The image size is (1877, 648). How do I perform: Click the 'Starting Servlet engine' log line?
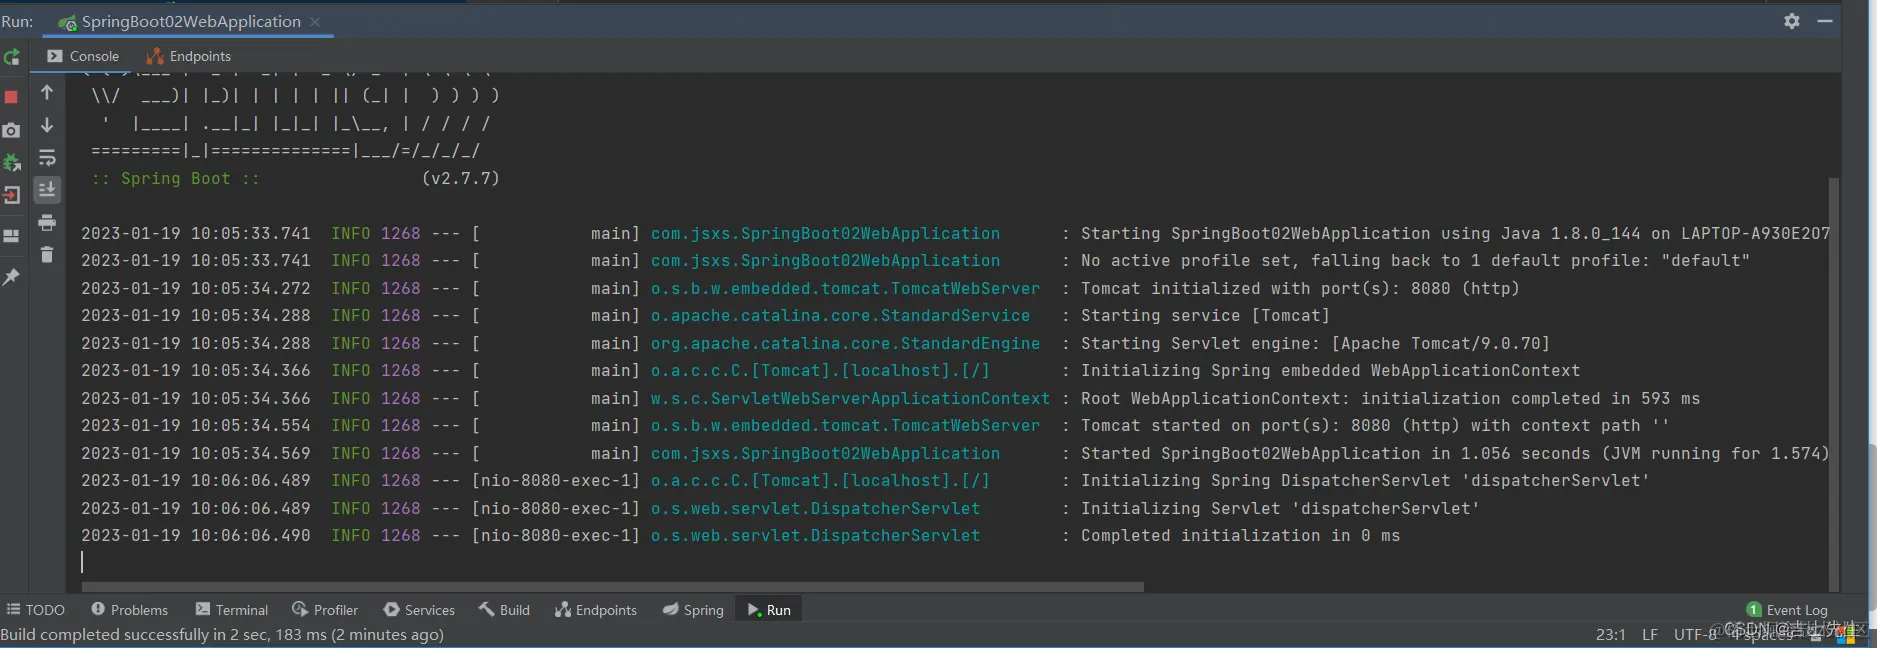[x=815, y=343]
